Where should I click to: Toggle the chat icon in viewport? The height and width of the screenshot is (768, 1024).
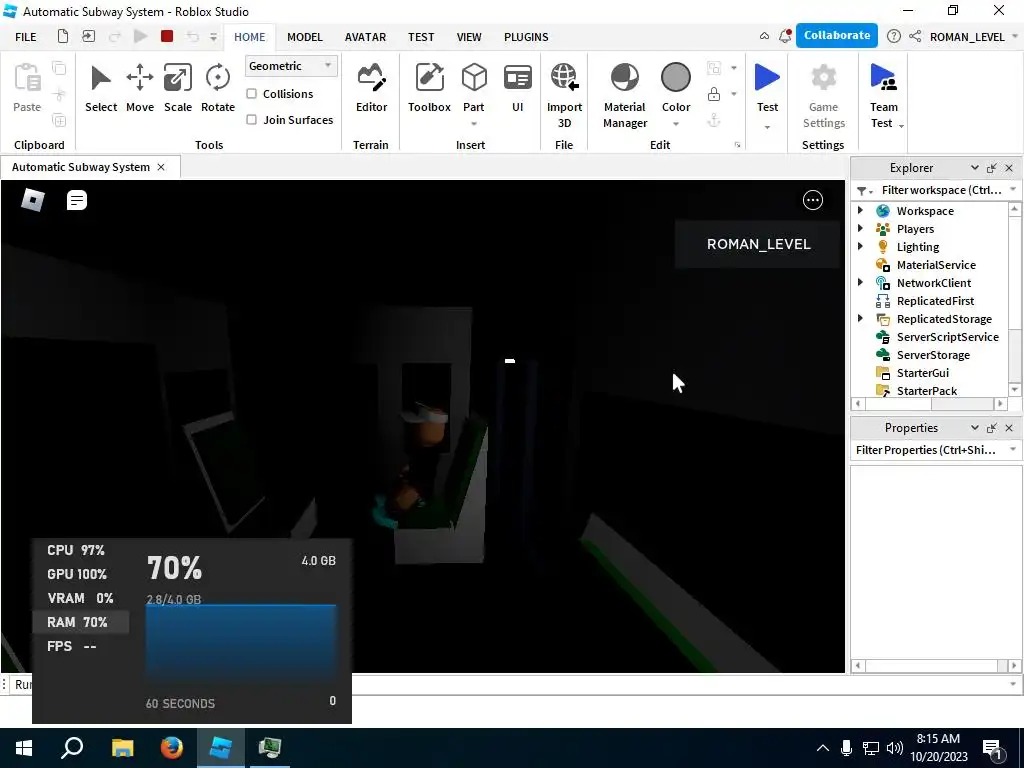click(x=76, y=200)
